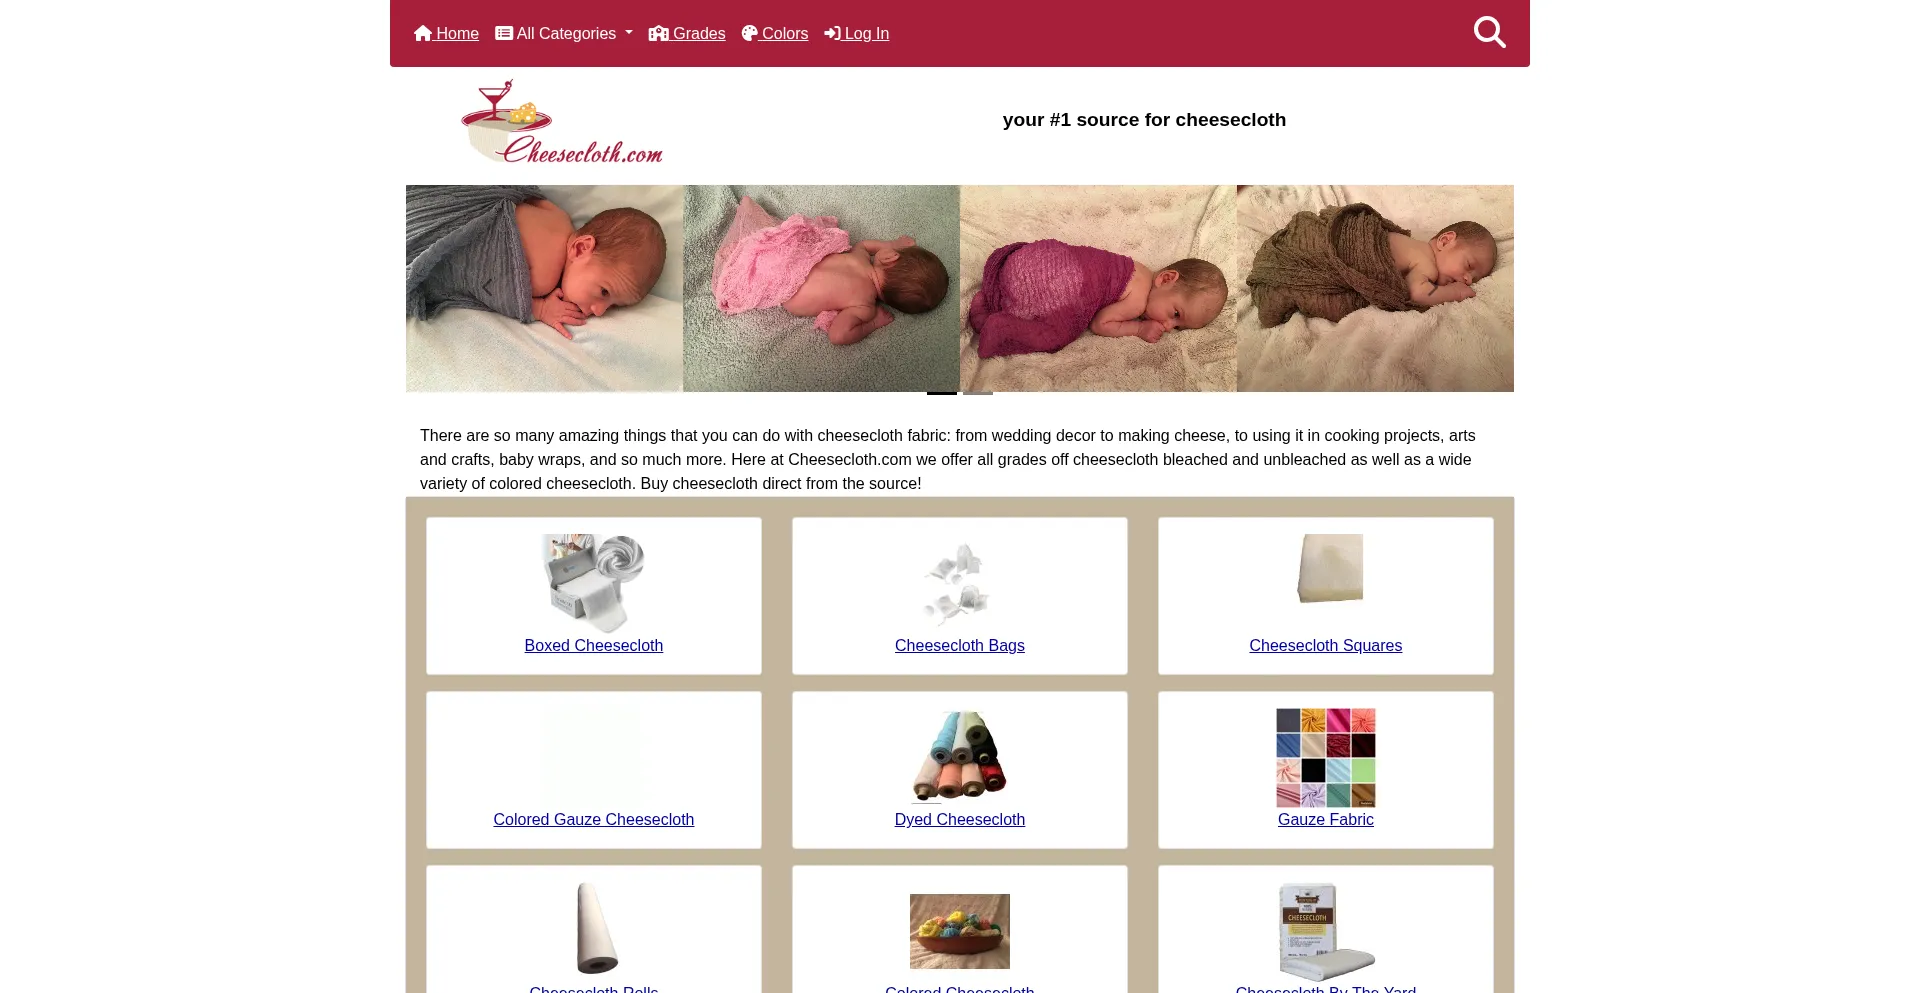
Task: Click the Cheesecloth By The Yard image
Action: point(1326,931)
